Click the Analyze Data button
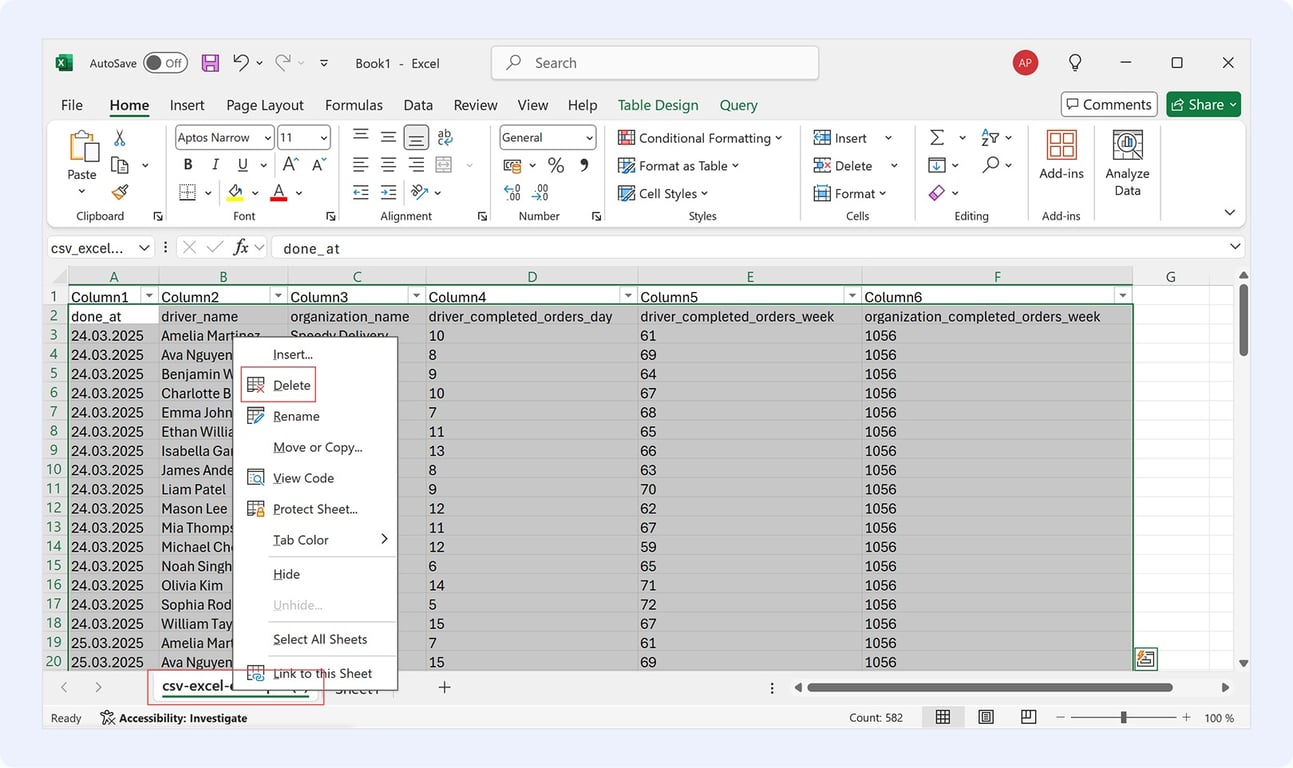The width and height of the screenshot is (1293, 768). [1127, 163]
